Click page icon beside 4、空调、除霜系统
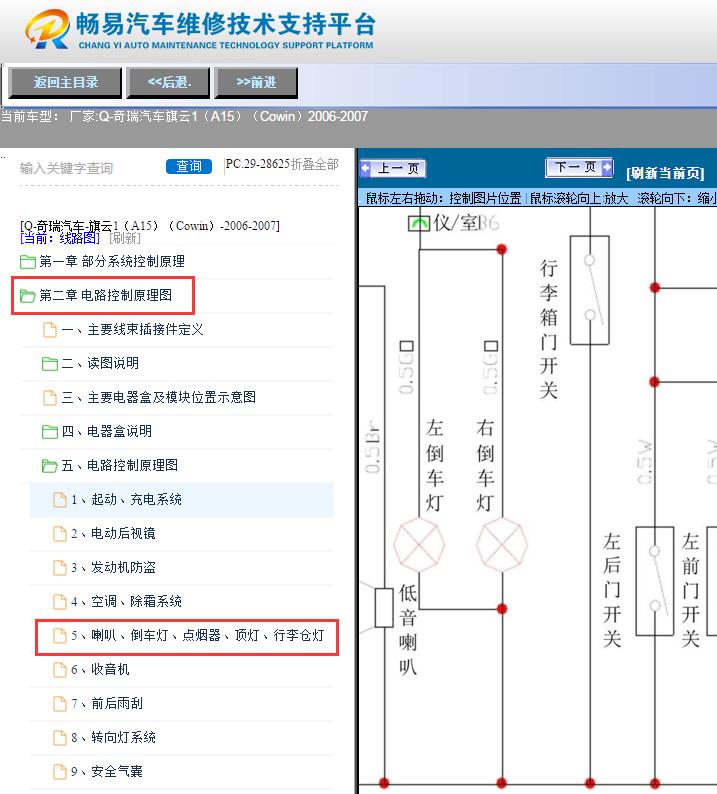 click(60, 602)
